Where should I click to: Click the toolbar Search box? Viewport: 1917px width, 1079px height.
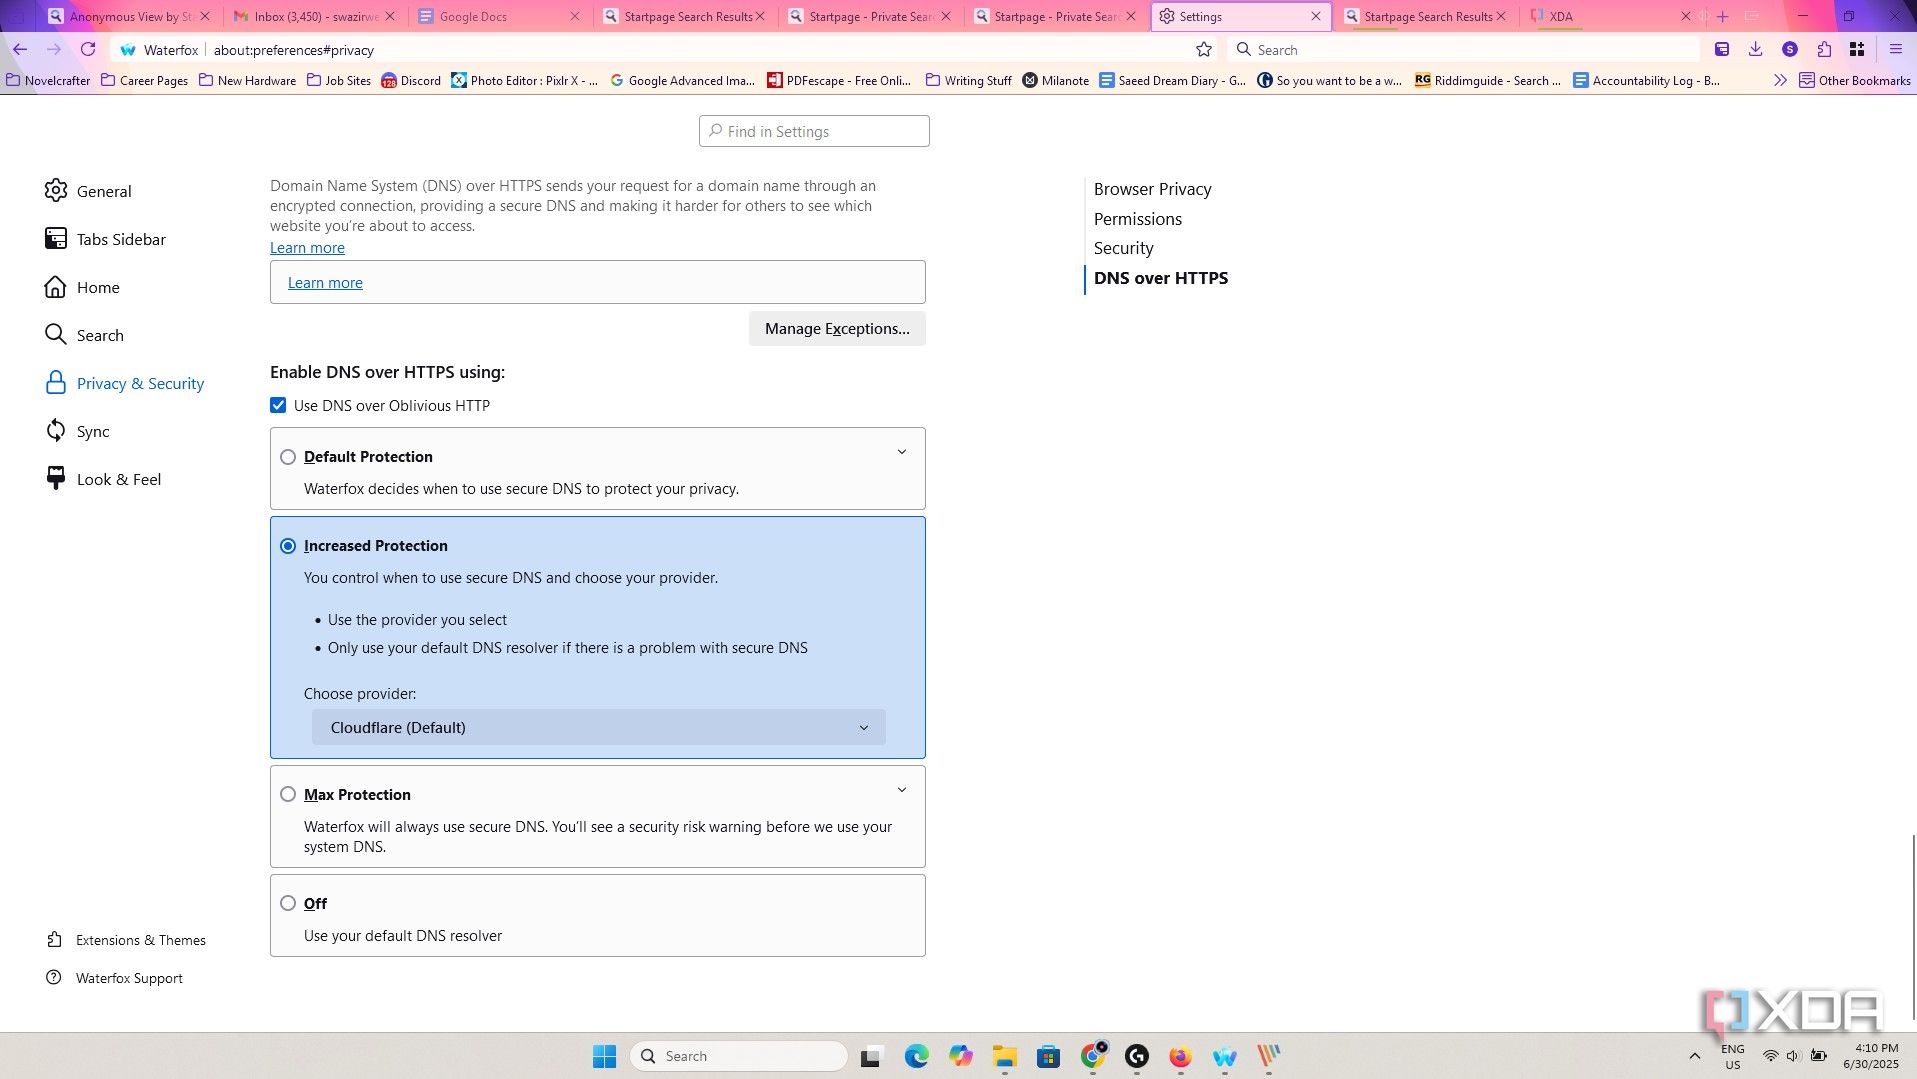1463,49
